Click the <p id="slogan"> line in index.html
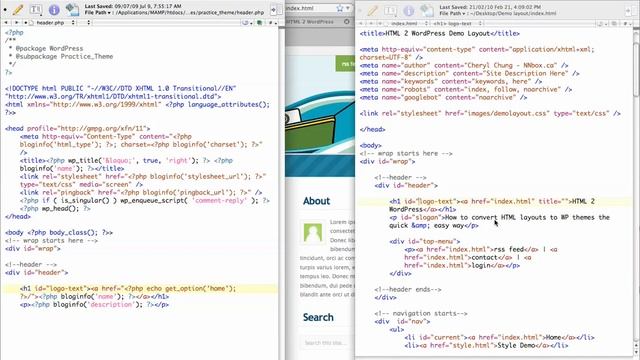Viewport: 640px width, 360px height. coord(500,221)
